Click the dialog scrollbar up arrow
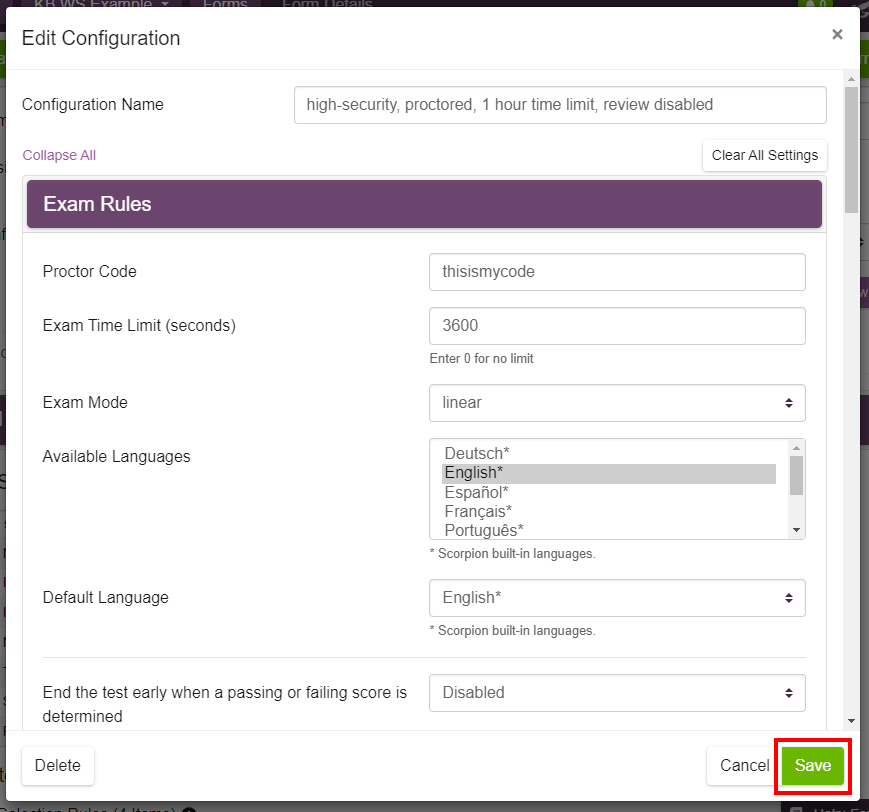Viewport: 869px width, 812px height. [x=851, y=79]
